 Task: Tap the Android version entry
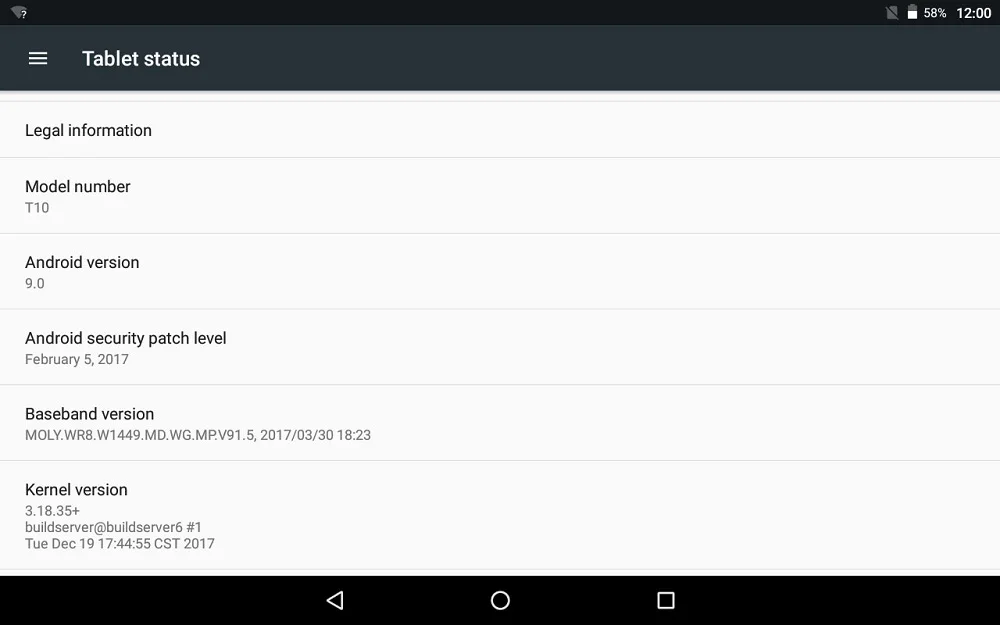click(500, 272)
